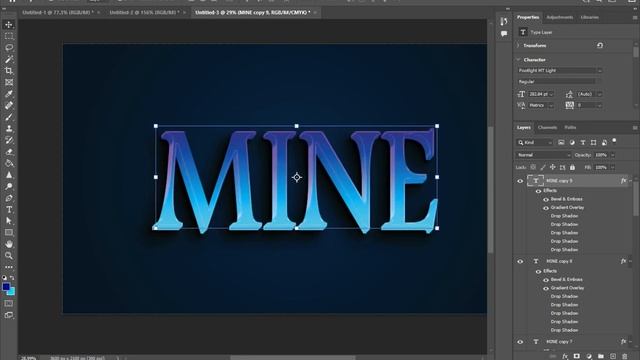Toggle Effects visibility on MINE copy 9
The width and height of the screenshot is (640, 360).
coord(538,191)
